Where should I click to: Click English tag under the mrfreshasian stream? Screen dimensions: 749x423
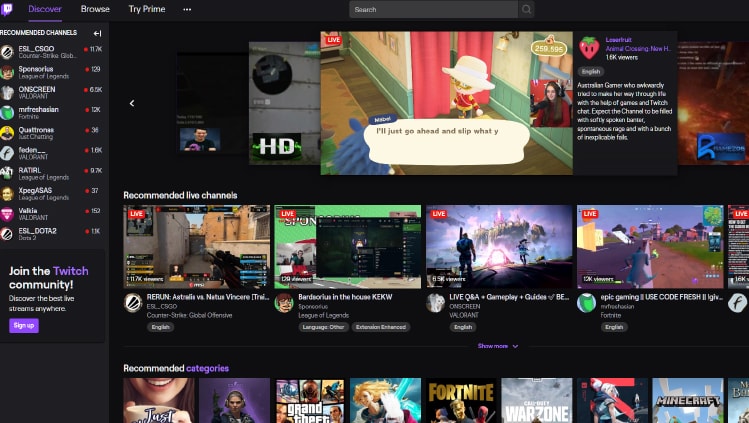[614, 327]
